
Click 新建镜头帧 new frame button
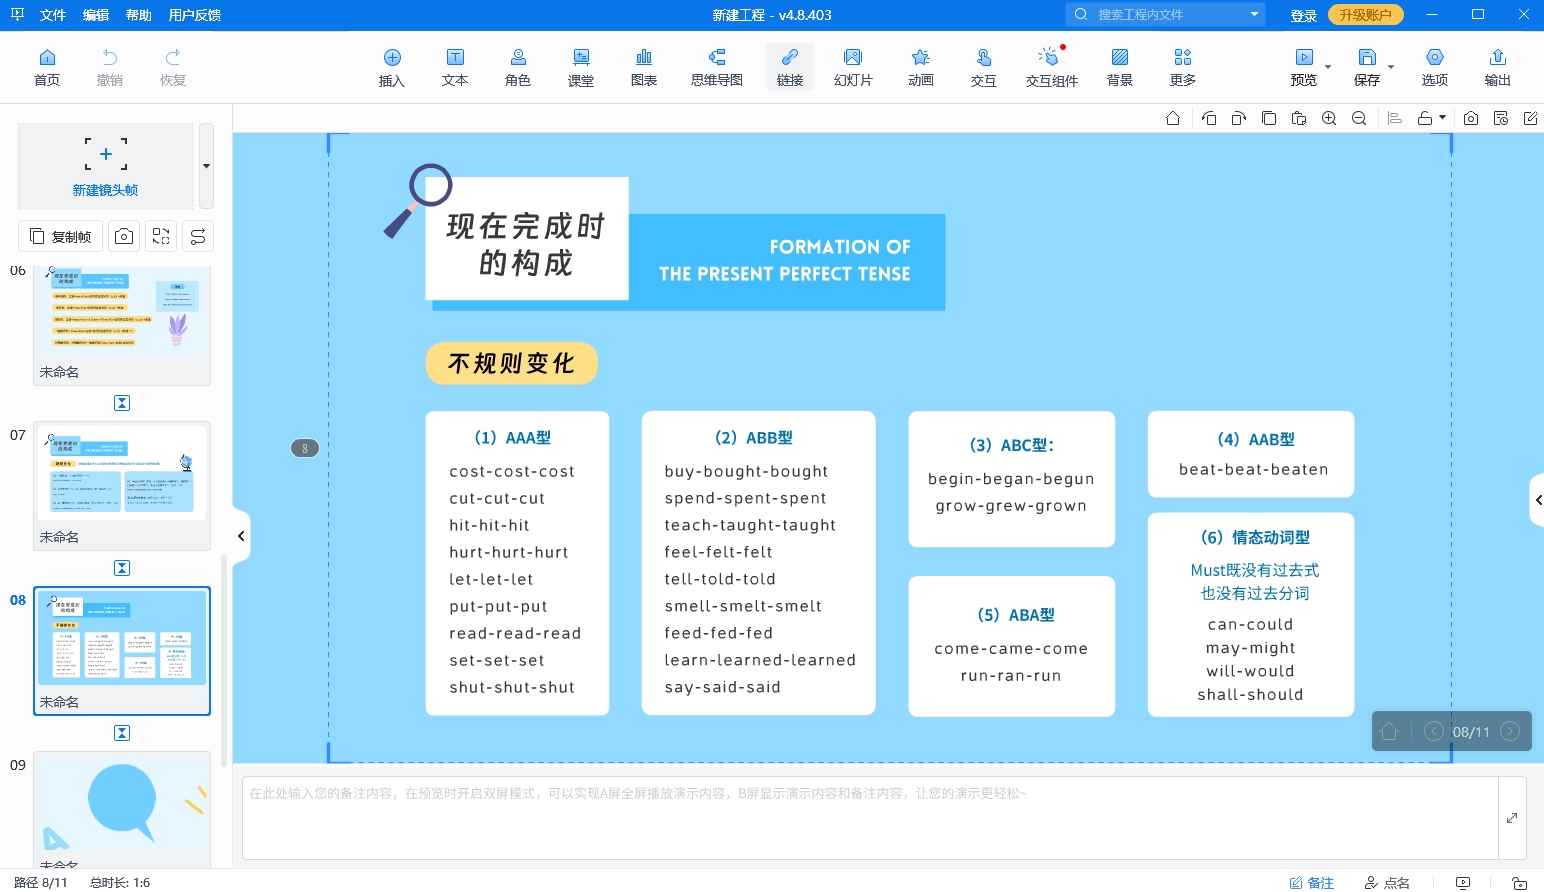click(105, 166)
